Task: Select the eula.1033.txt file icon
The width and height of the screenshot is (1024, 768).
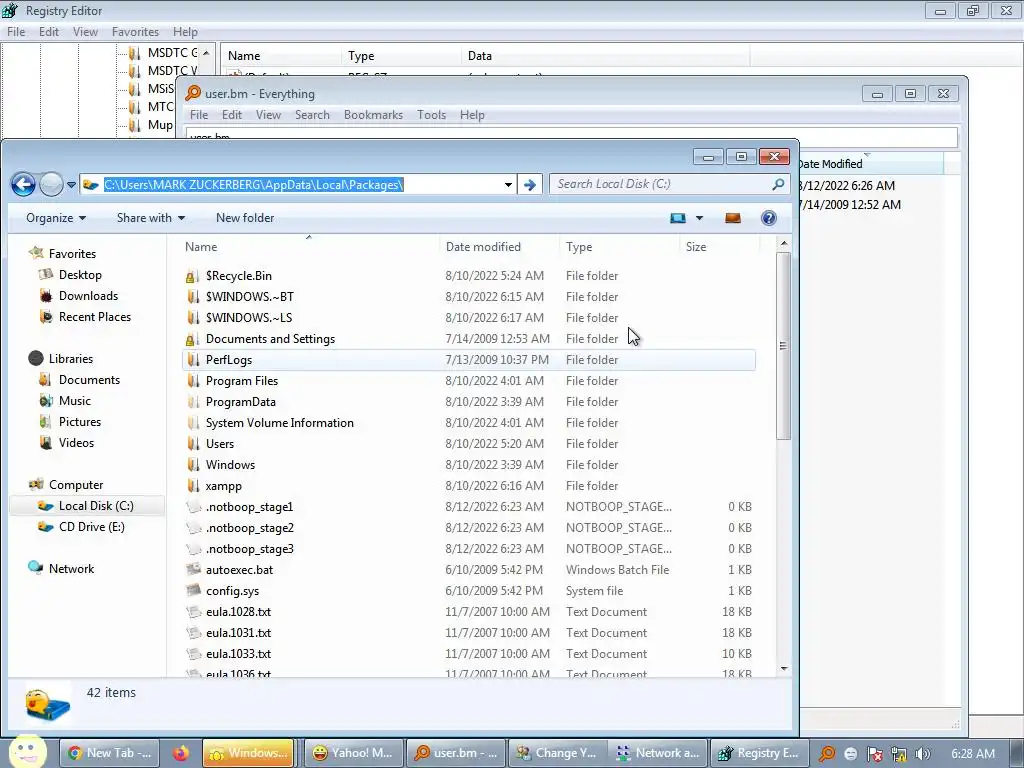Action: point(193,654)
